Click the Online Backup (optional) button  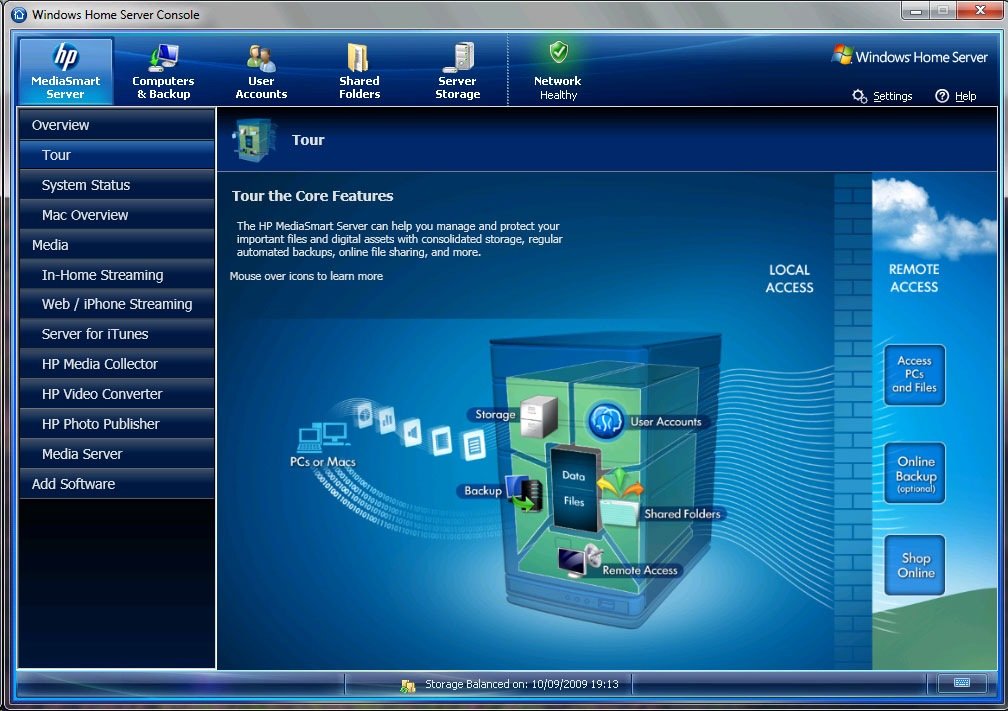pos(914,473)
